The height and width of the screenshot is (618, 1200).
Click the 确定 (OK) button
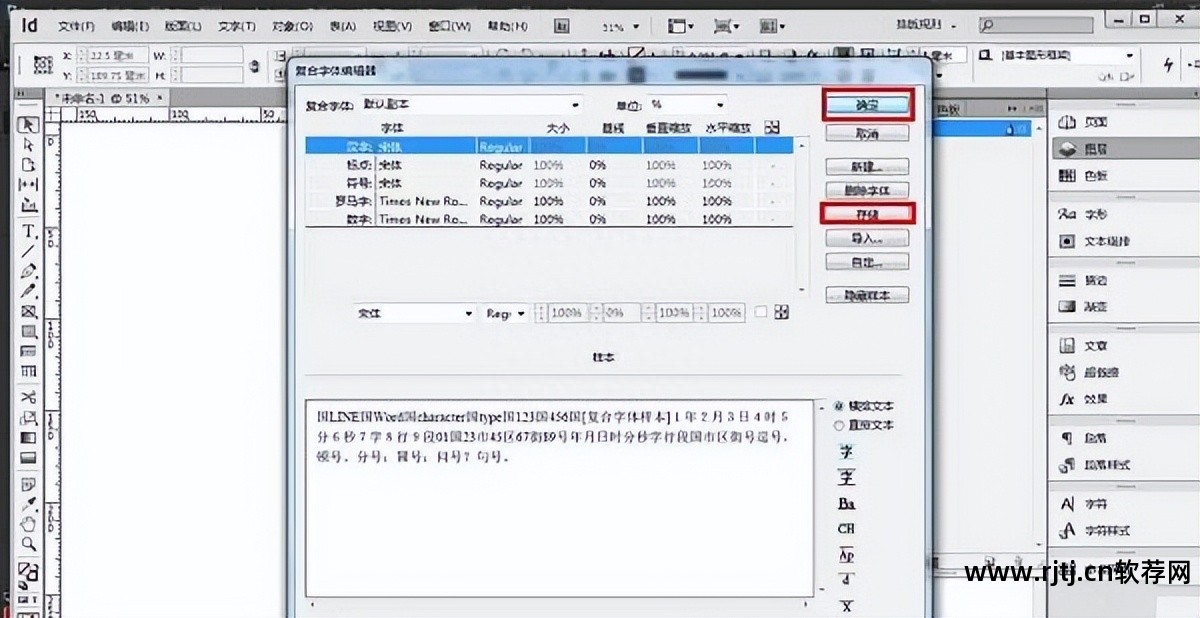(867, 104)
